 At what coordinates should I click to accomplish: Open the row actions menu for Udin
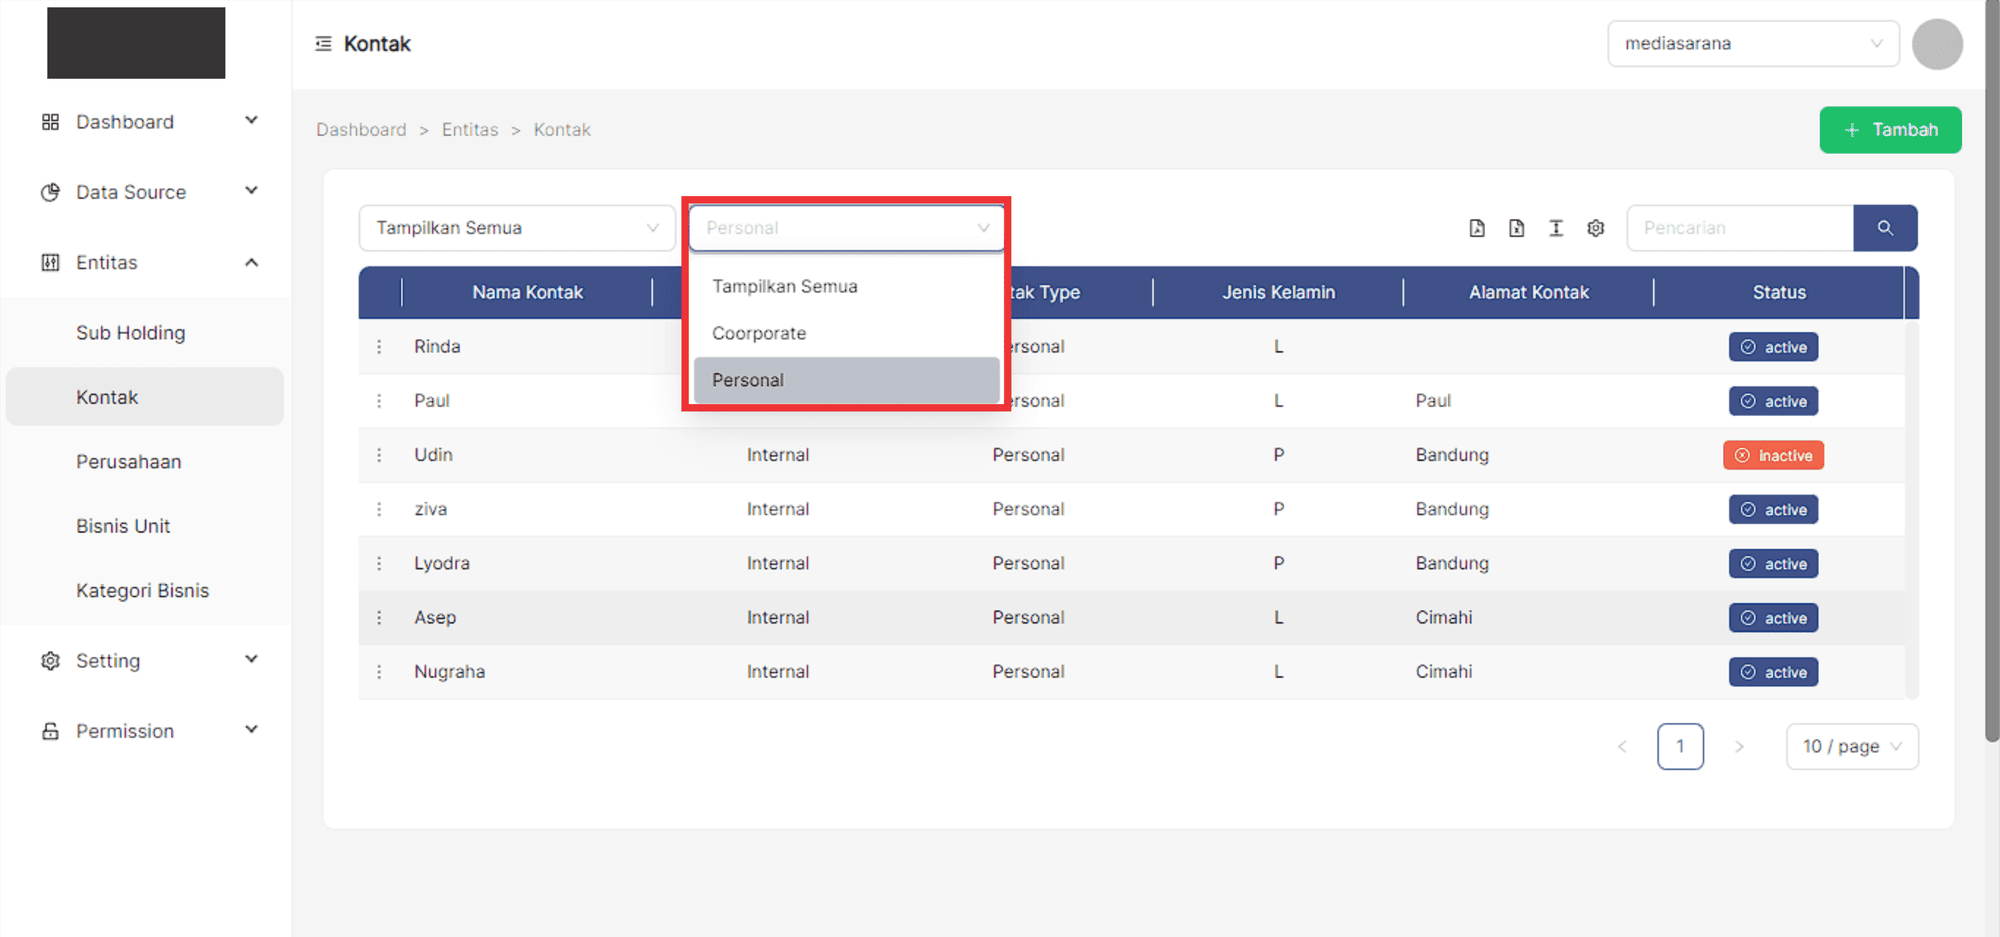(x=380, y=455)
